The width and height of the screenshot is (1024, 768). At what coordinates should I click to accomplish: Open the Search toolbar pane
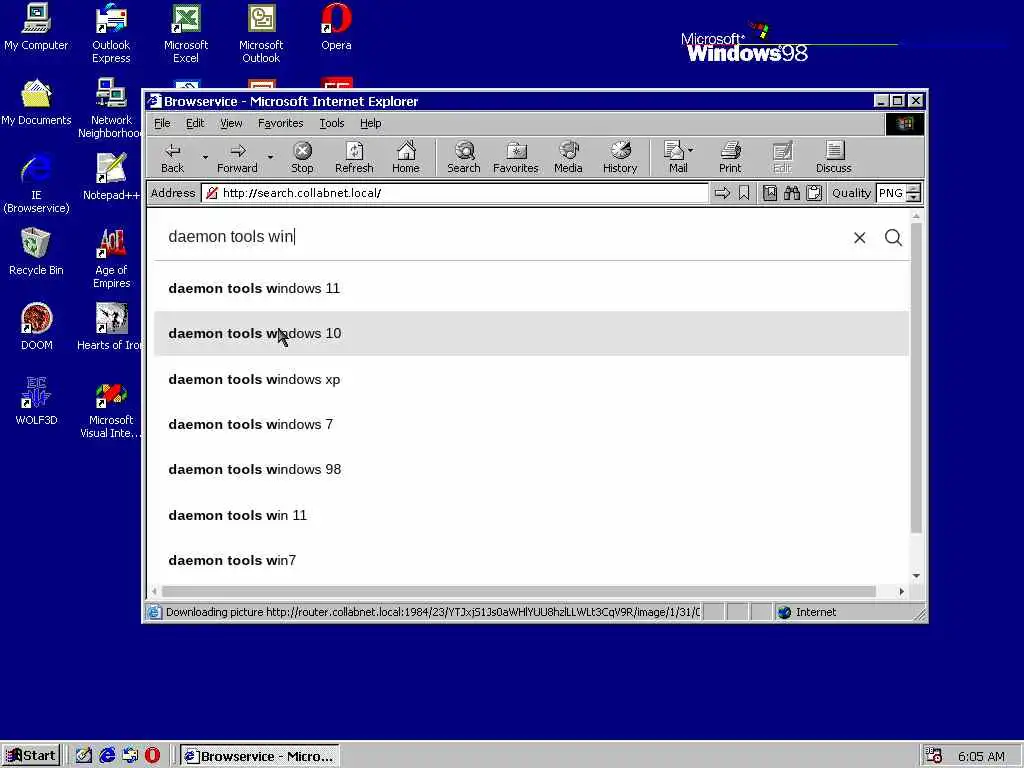point(464,157)
